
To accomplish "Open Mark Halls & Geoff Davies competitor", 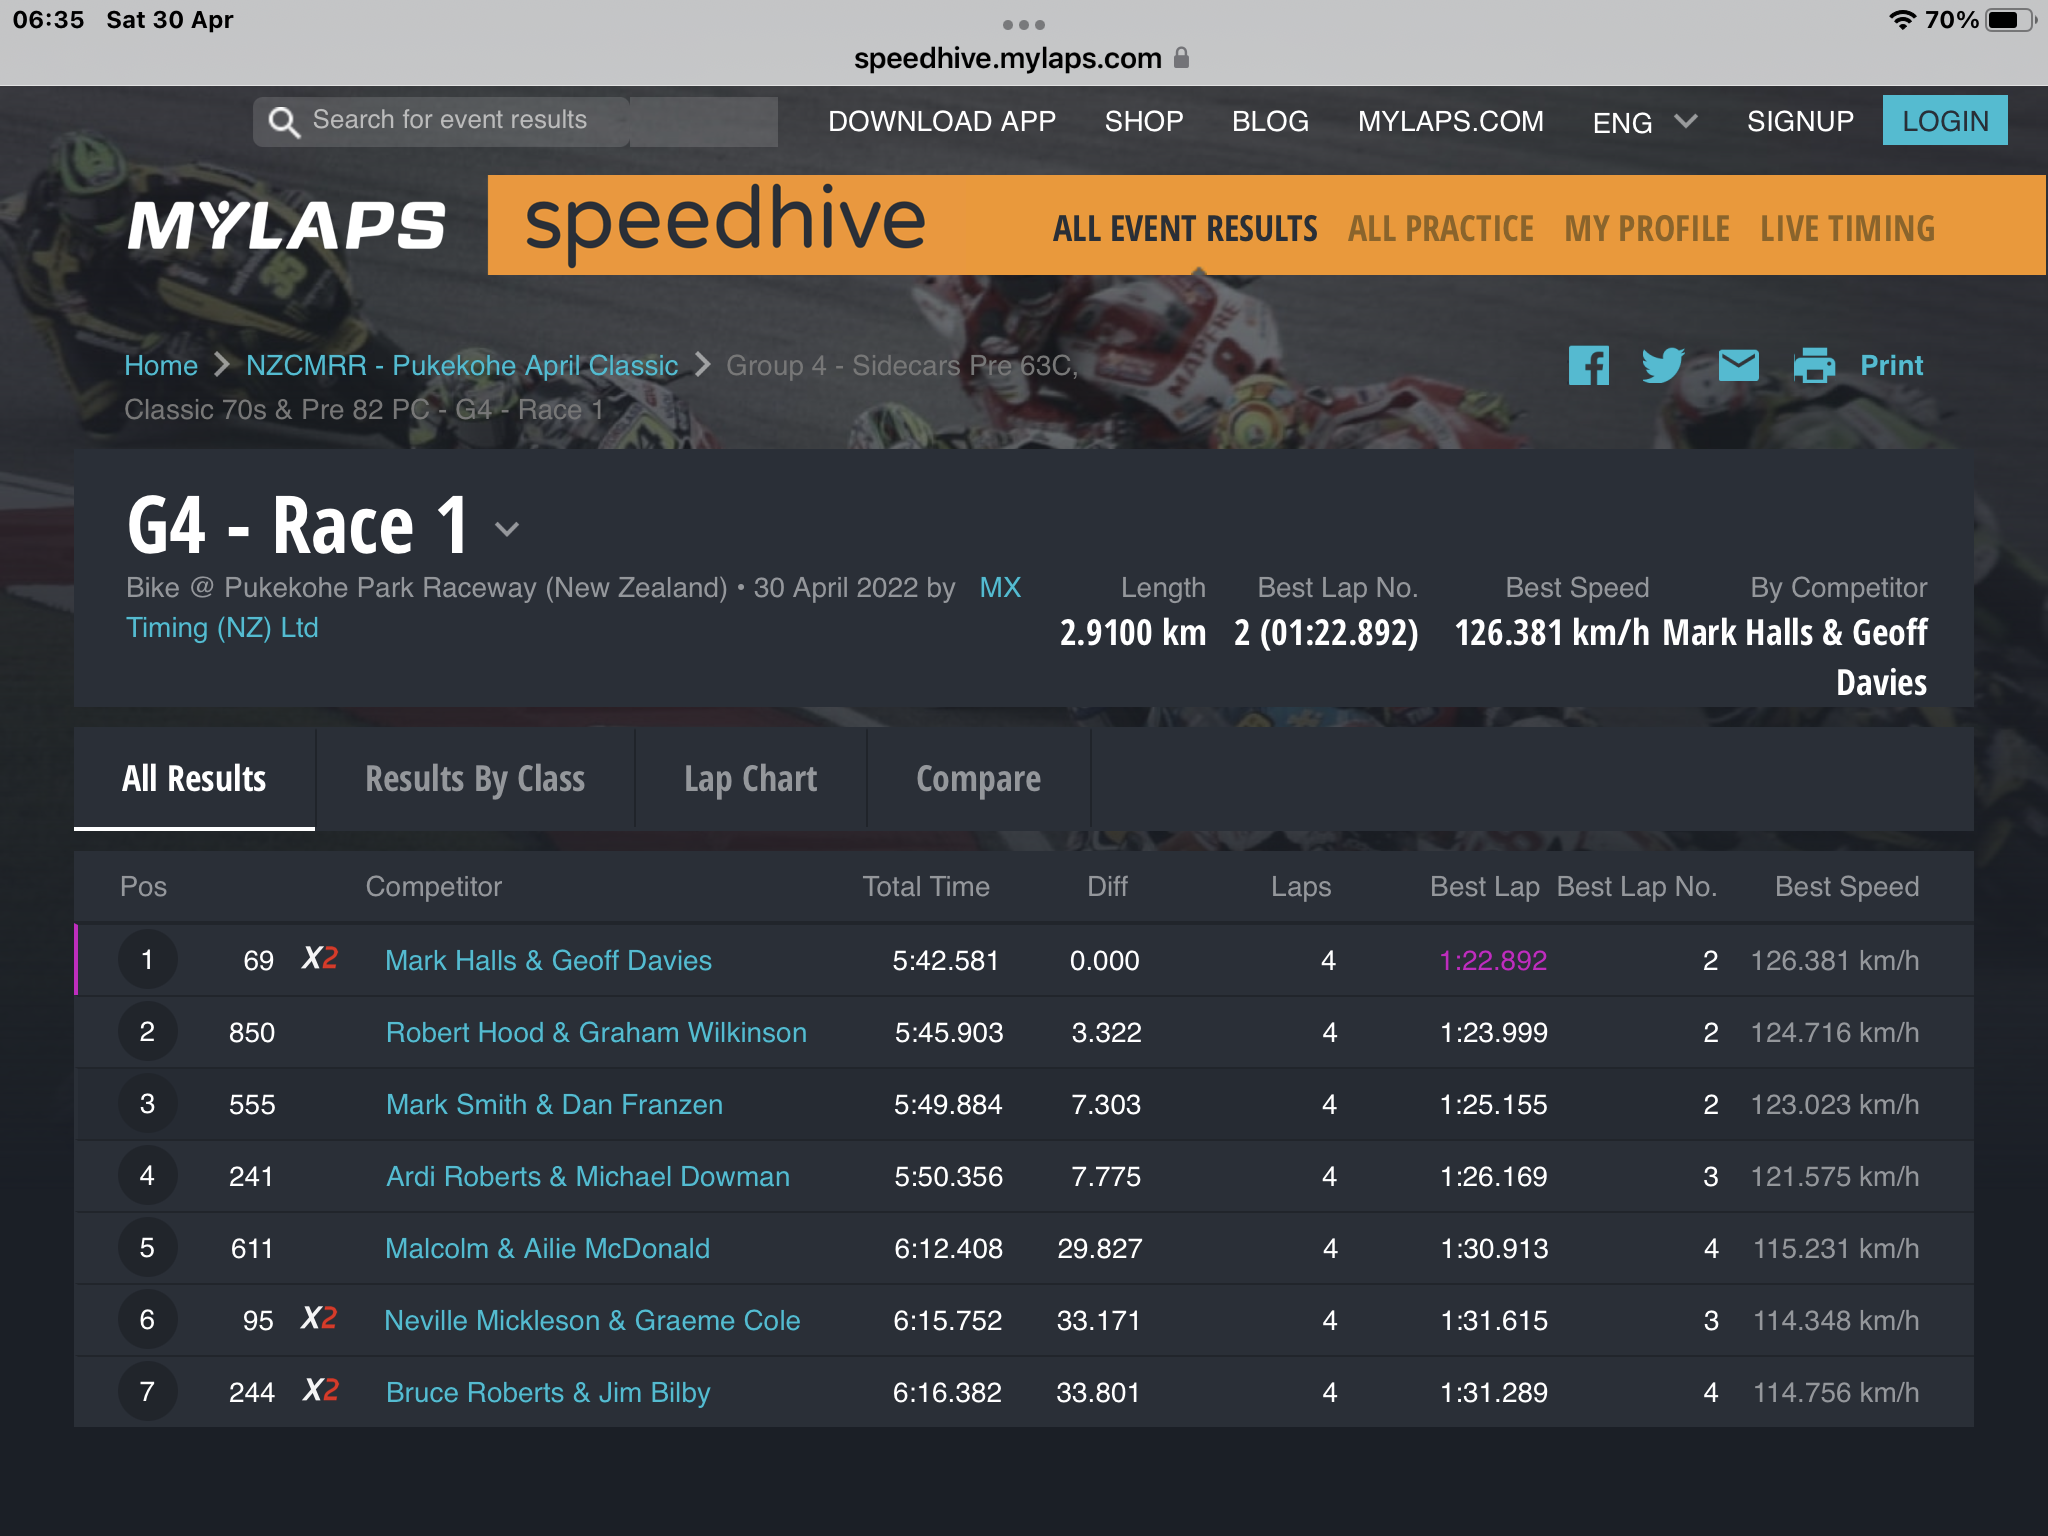I will (x=548, y=960).
